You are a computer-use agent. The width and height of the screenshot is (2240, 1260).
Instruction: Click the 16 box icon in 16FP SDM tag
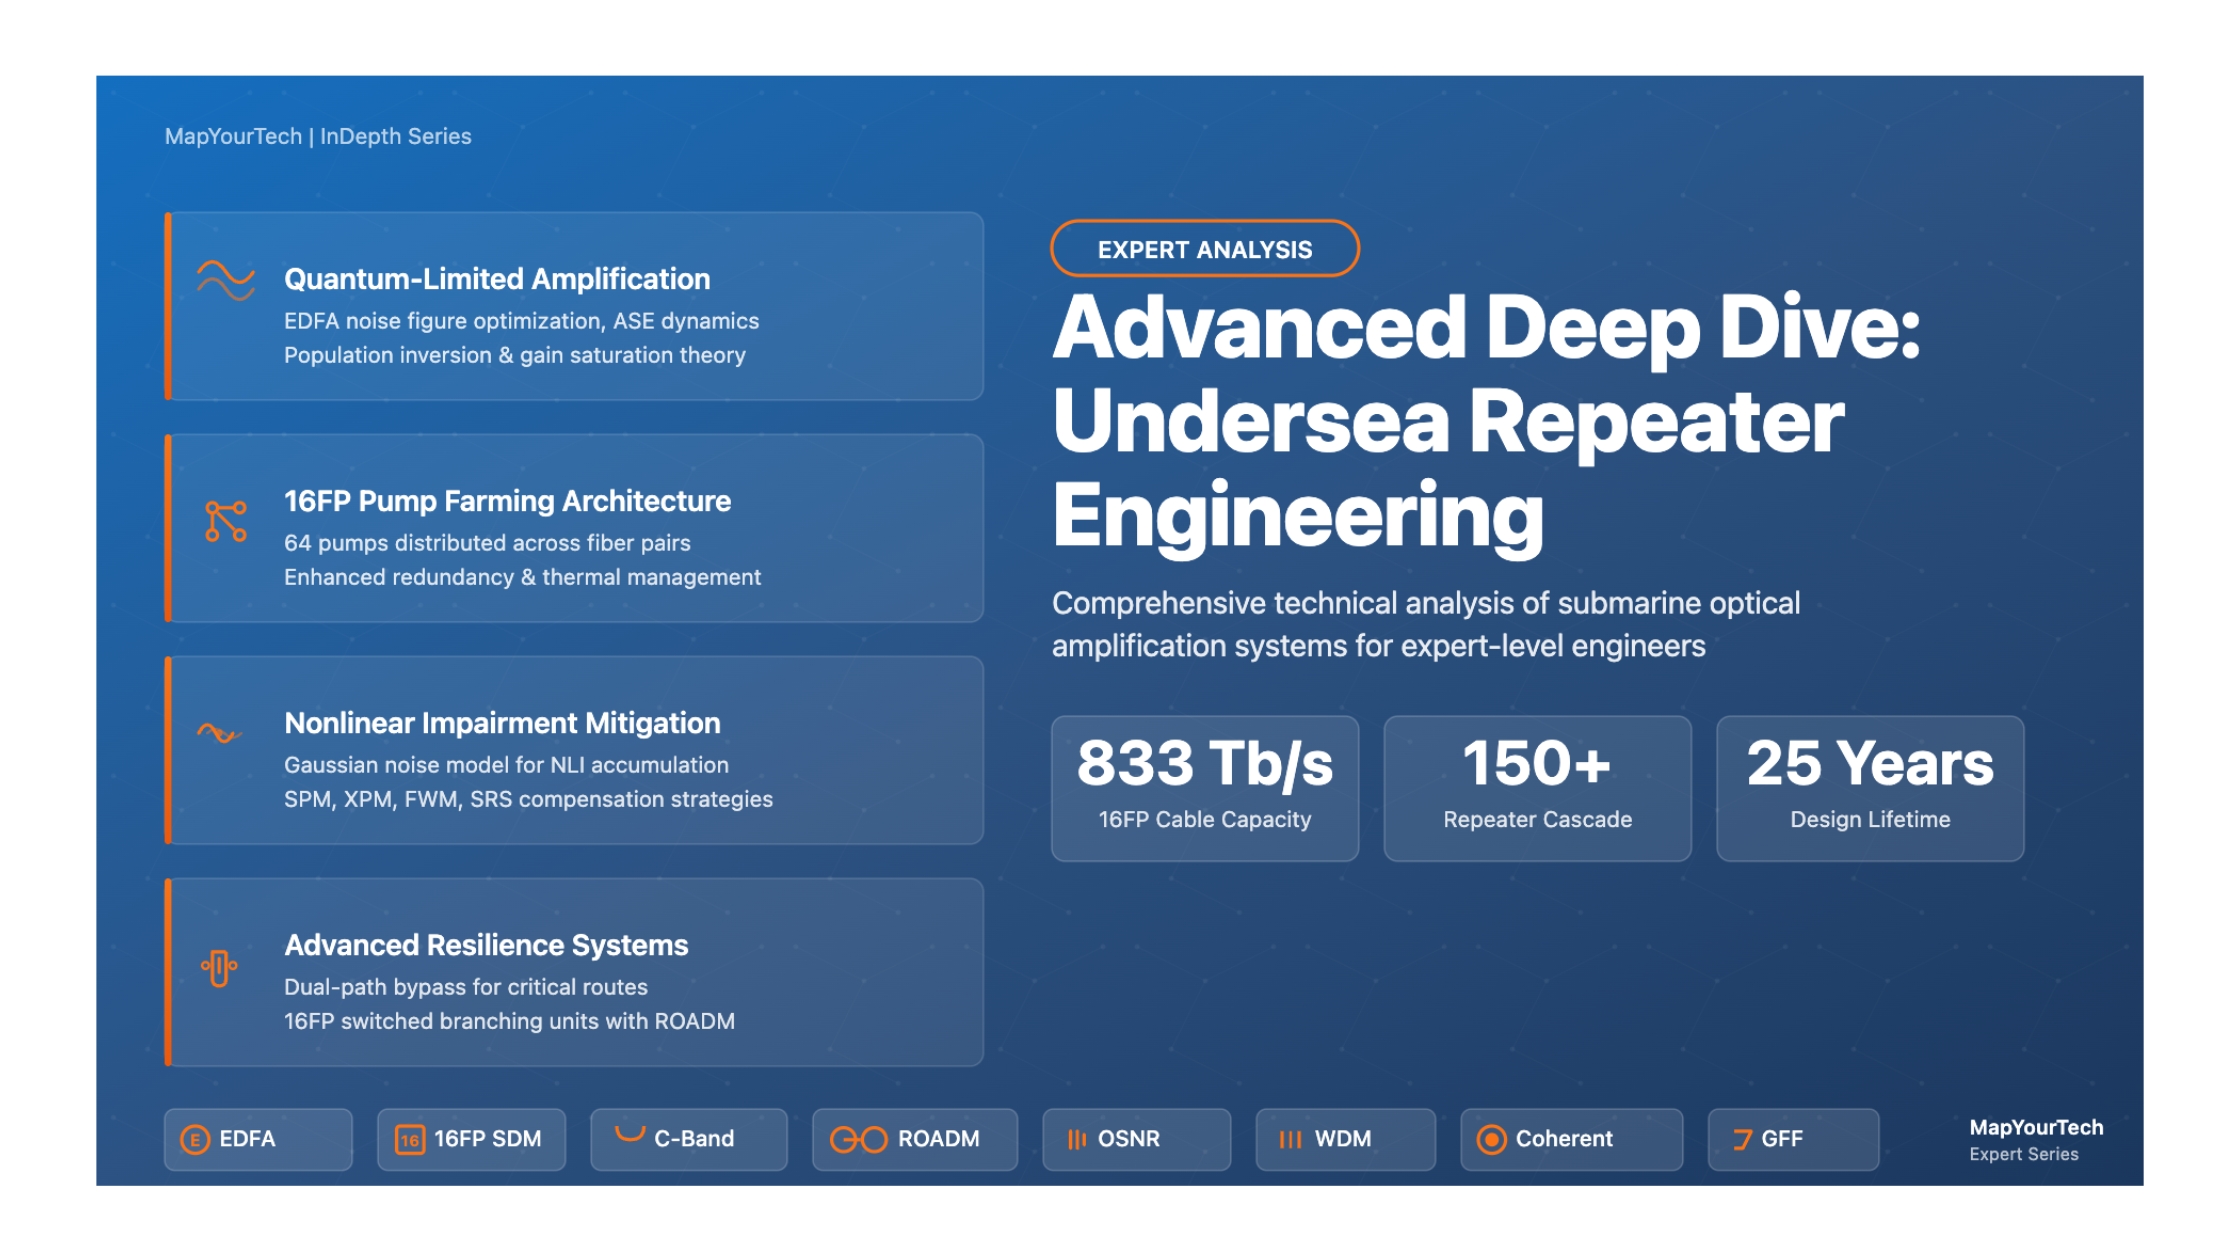pyautogui.click(x=410, y=1139)
